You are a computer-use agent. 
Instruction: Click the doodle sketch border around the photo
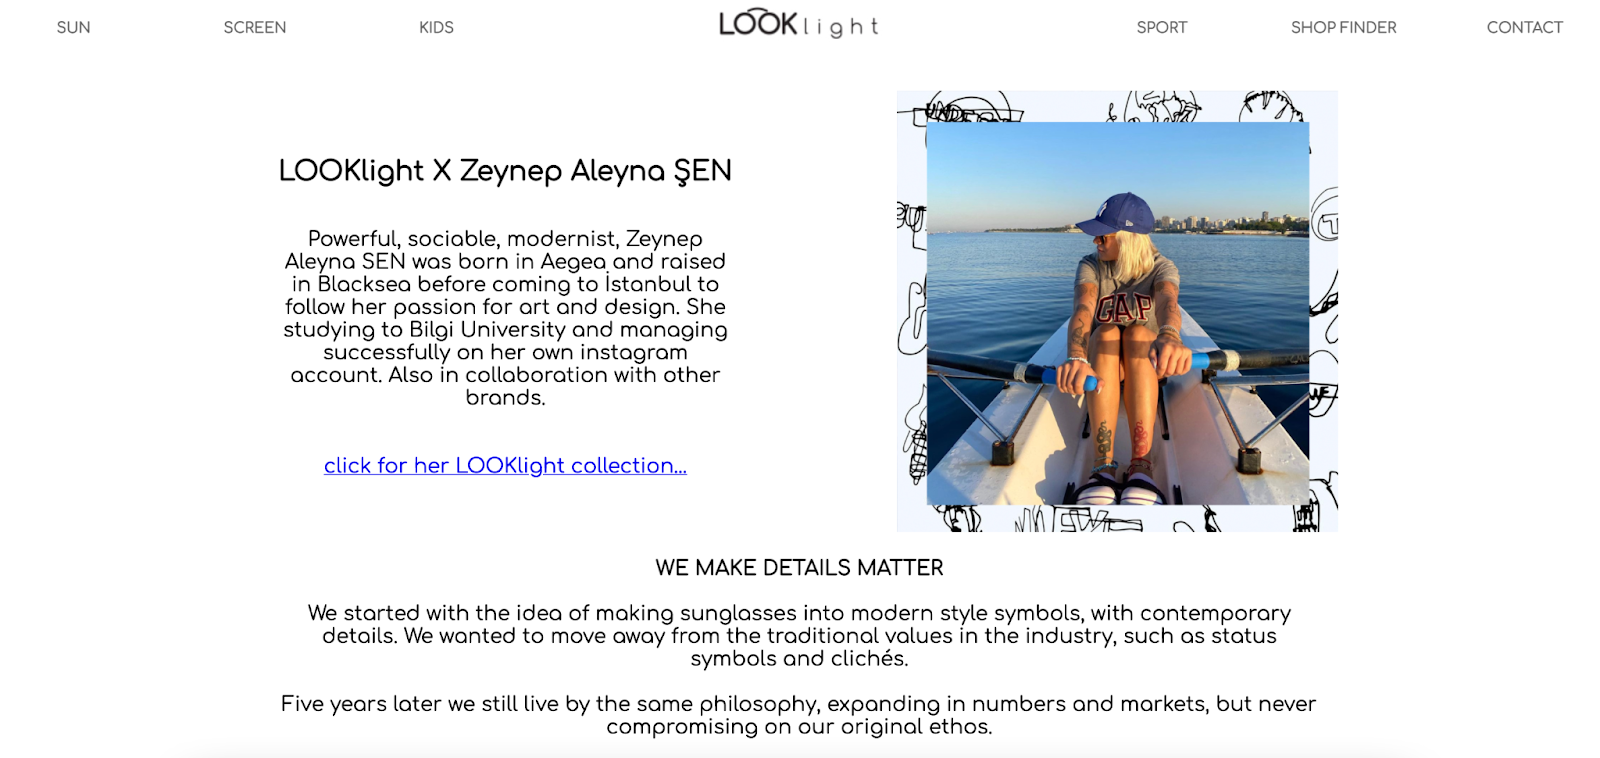[x=1117, y=106]
